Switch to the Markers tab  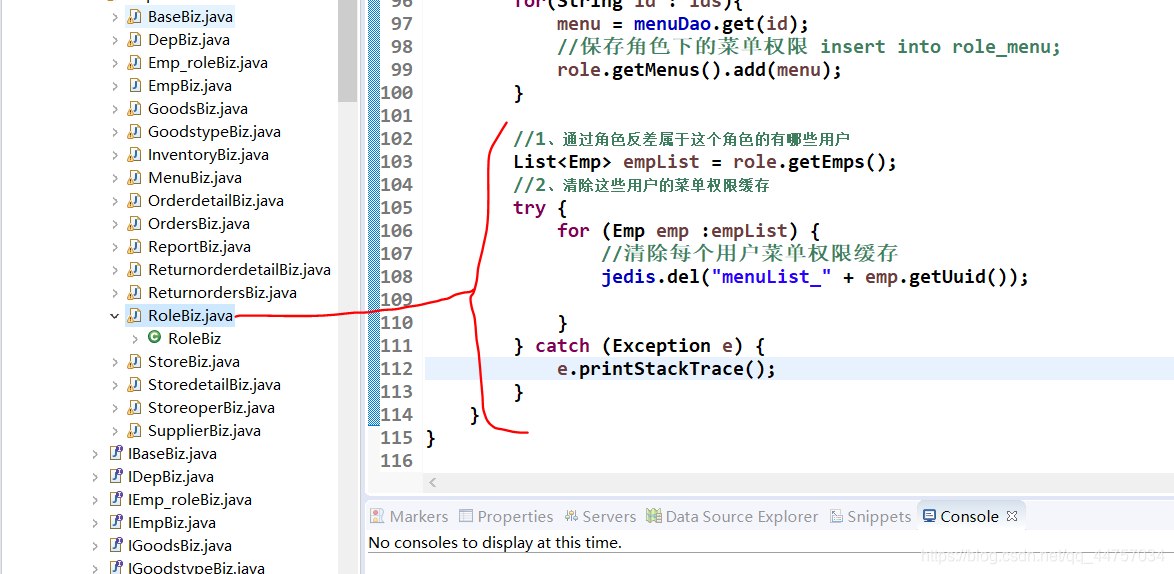click(x=409, y=516)
